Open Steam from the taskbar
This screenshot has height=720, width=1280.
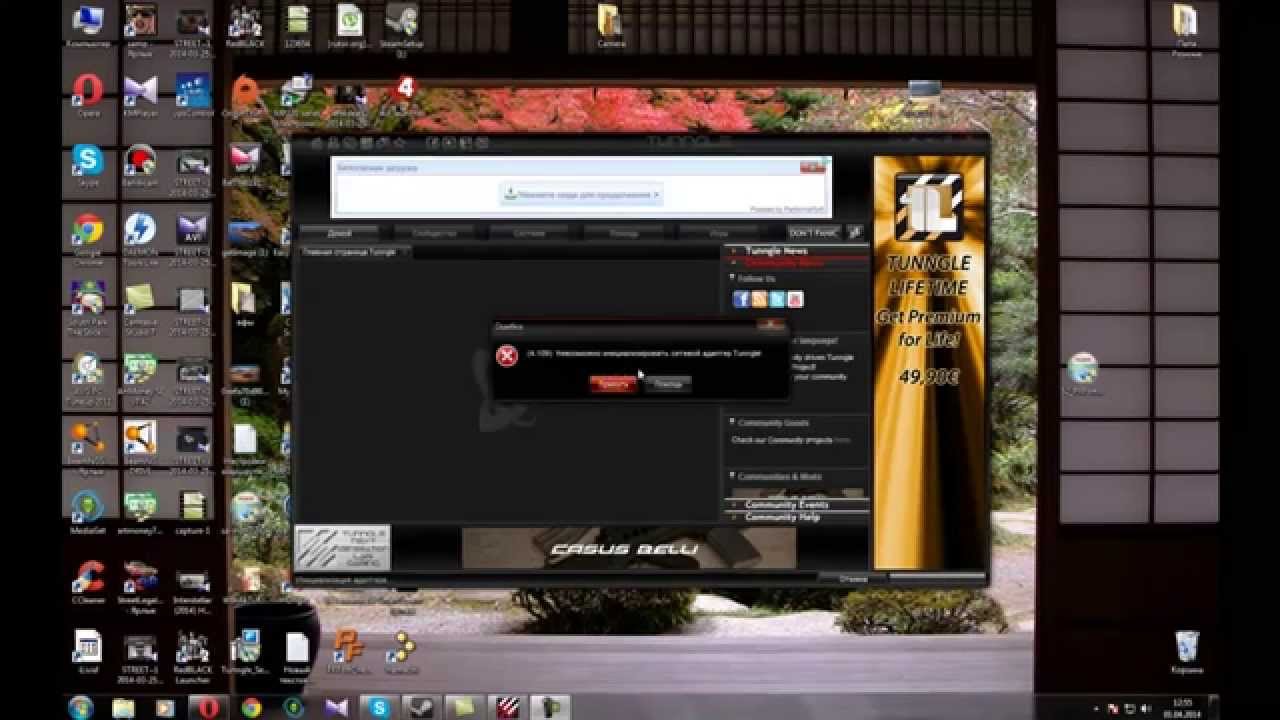422,707
